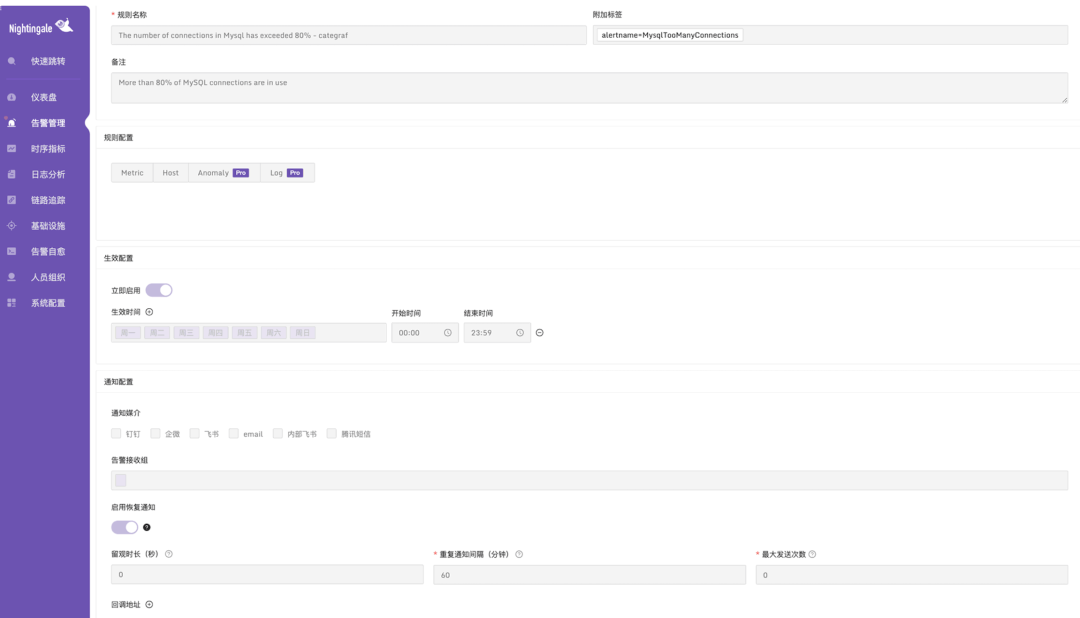
Task: Click the 备注 note text area
Action: [590, 88]
